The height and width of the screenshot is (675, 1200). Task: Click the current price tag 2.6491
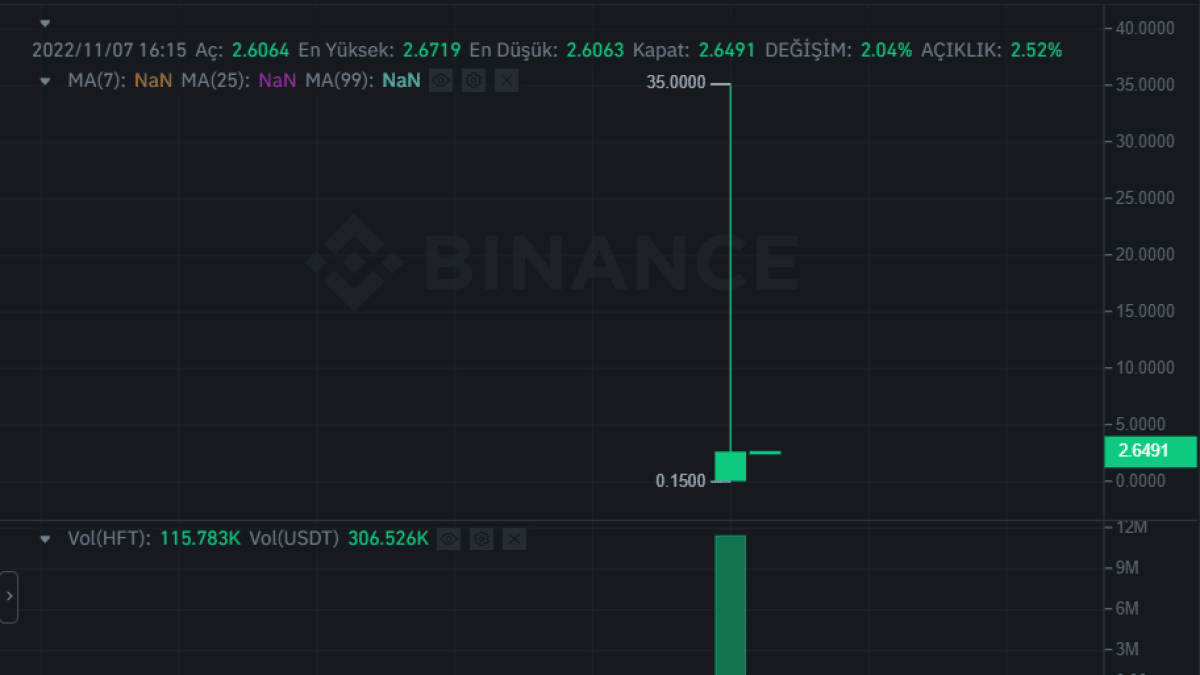pos(1150,451)
